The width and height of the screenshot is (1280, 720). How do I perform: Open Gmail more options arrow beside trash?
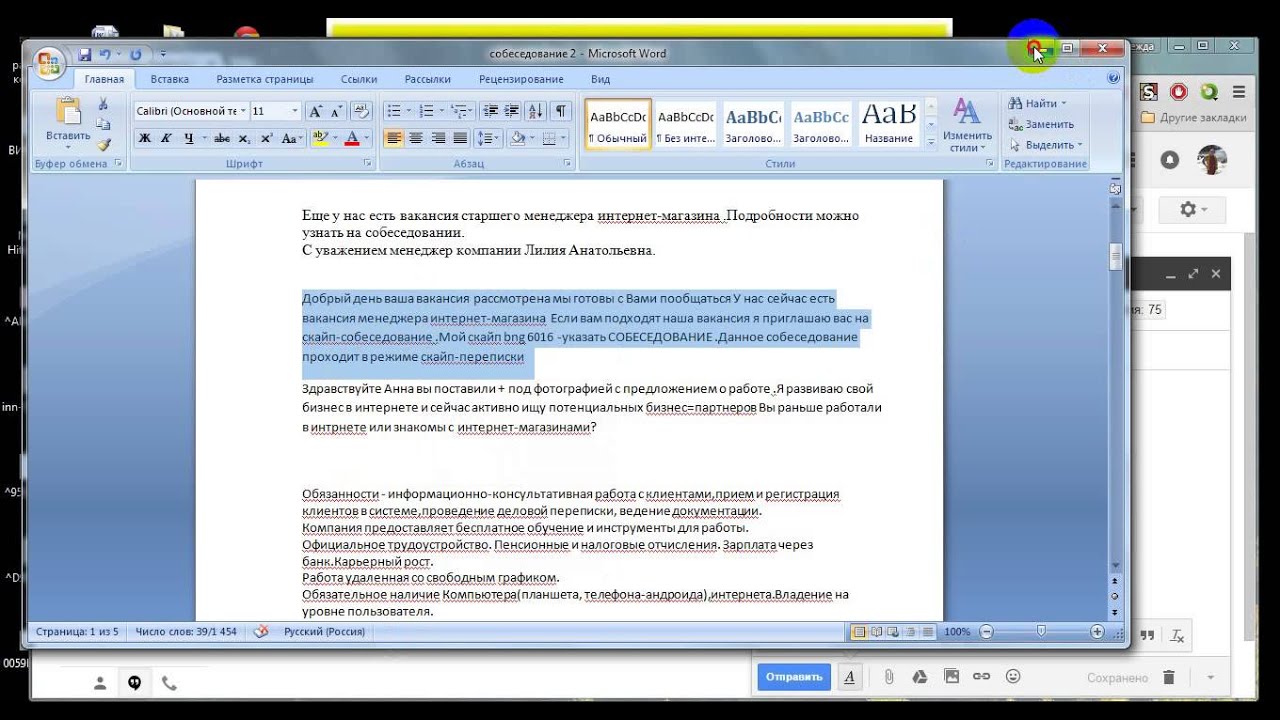(1211, 677)
